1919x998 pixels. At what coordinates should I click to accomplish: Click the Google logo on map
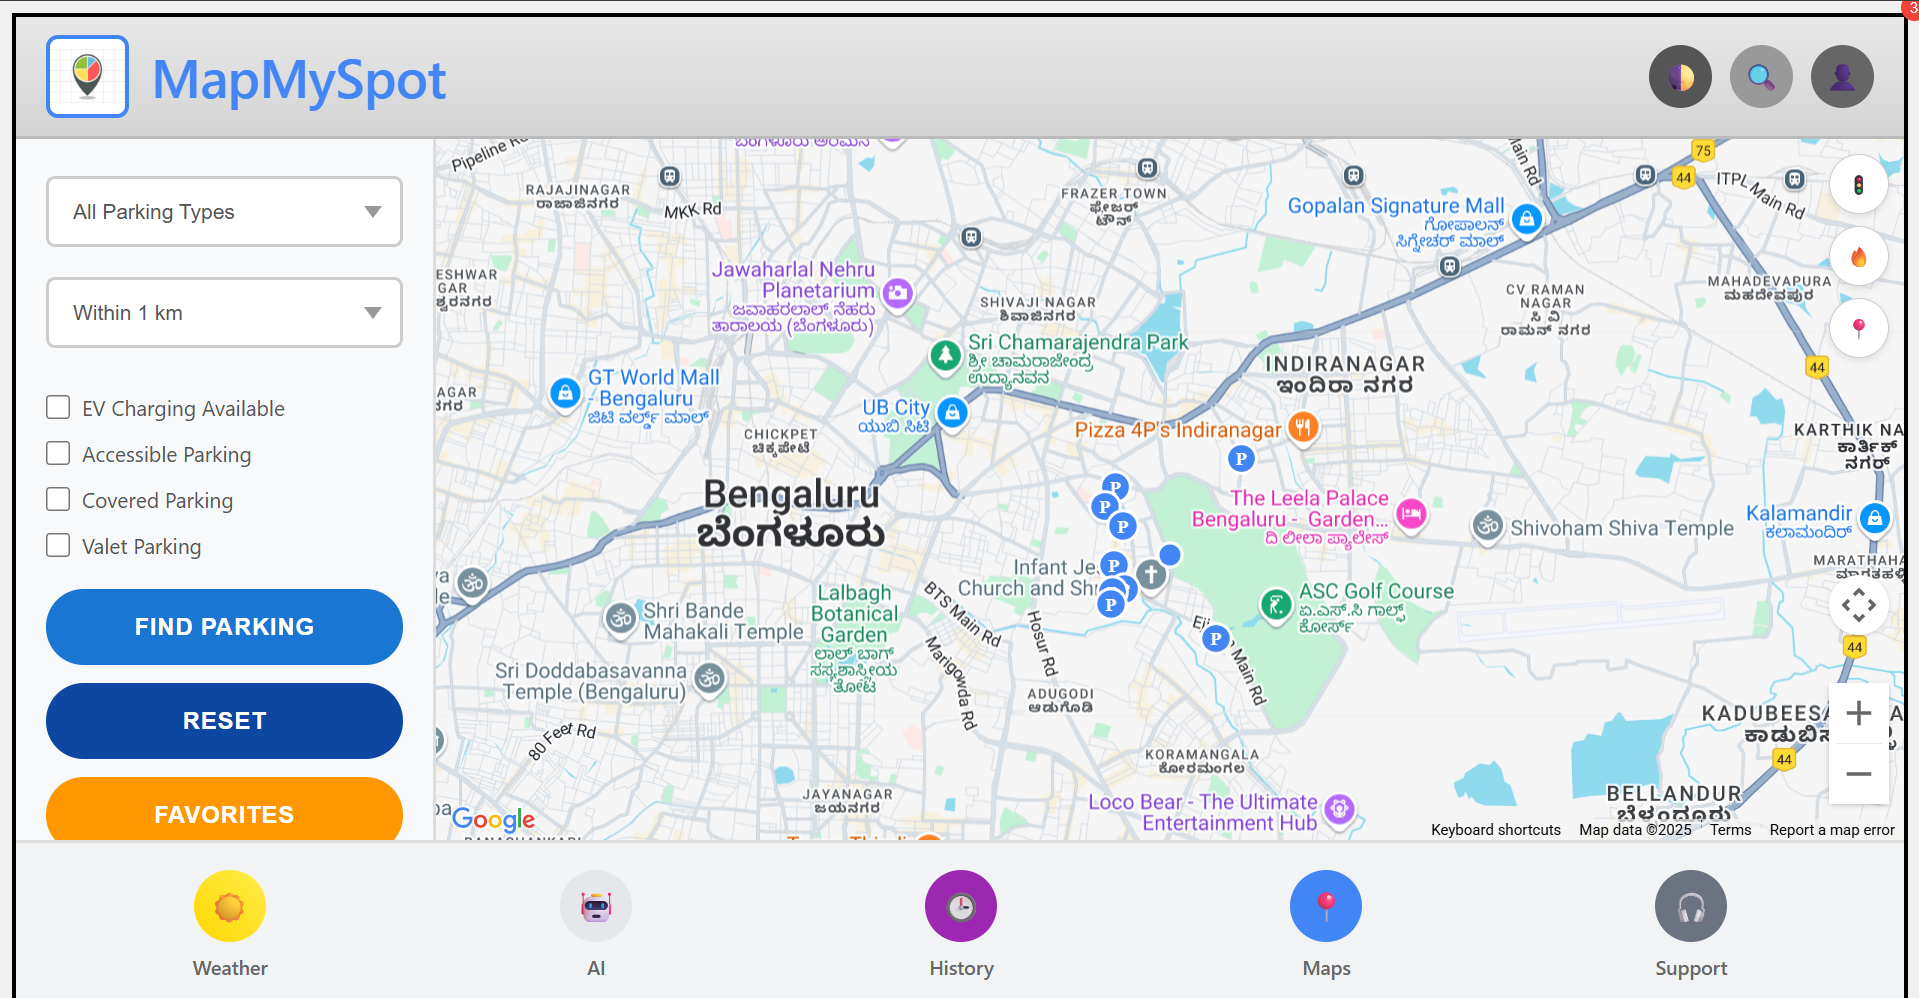coord(493,819)
